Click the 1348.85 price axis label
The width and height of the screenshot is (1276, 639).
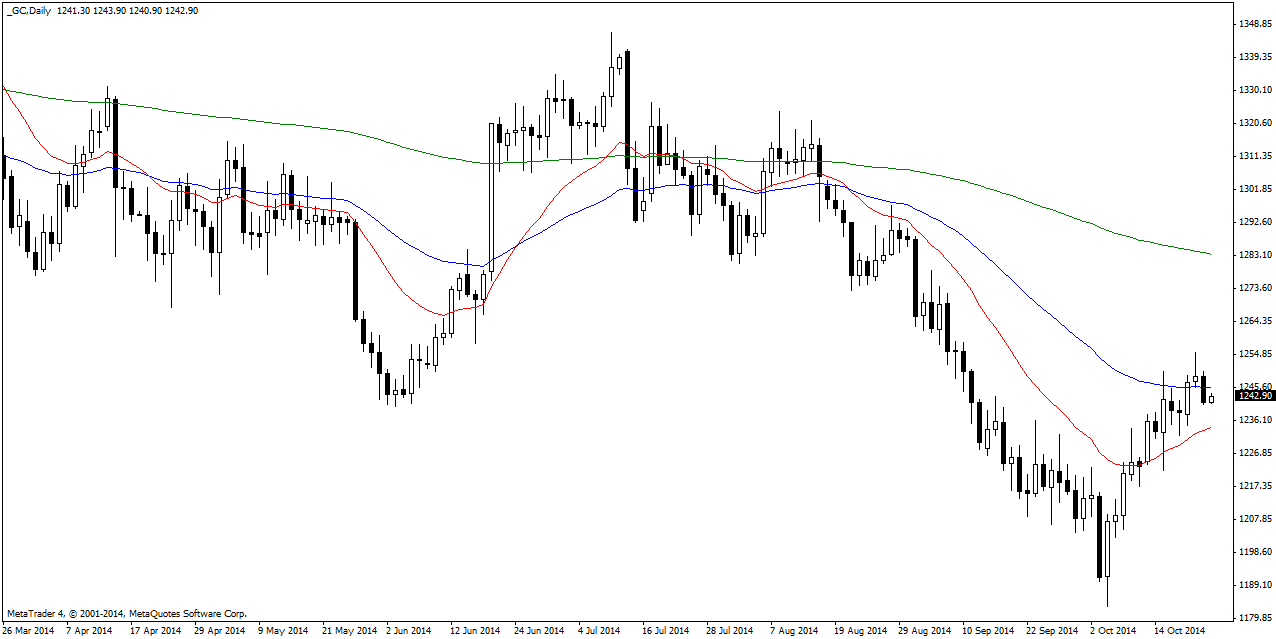tap(1254, 24)
